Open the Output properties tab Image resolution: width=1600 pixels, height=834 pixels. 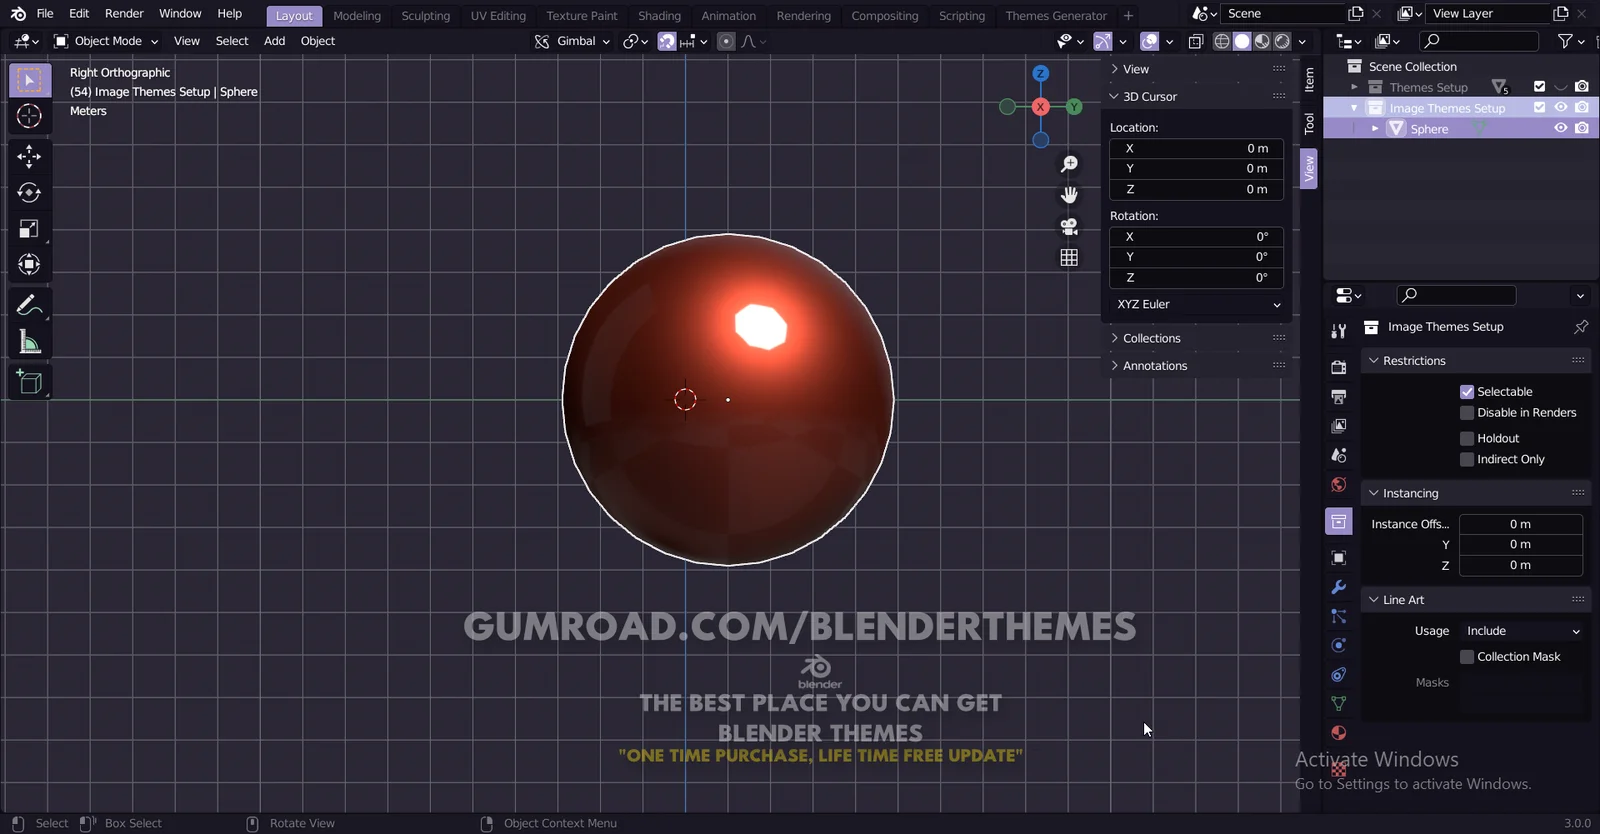pyautogui.click(x=1339, y=397)
